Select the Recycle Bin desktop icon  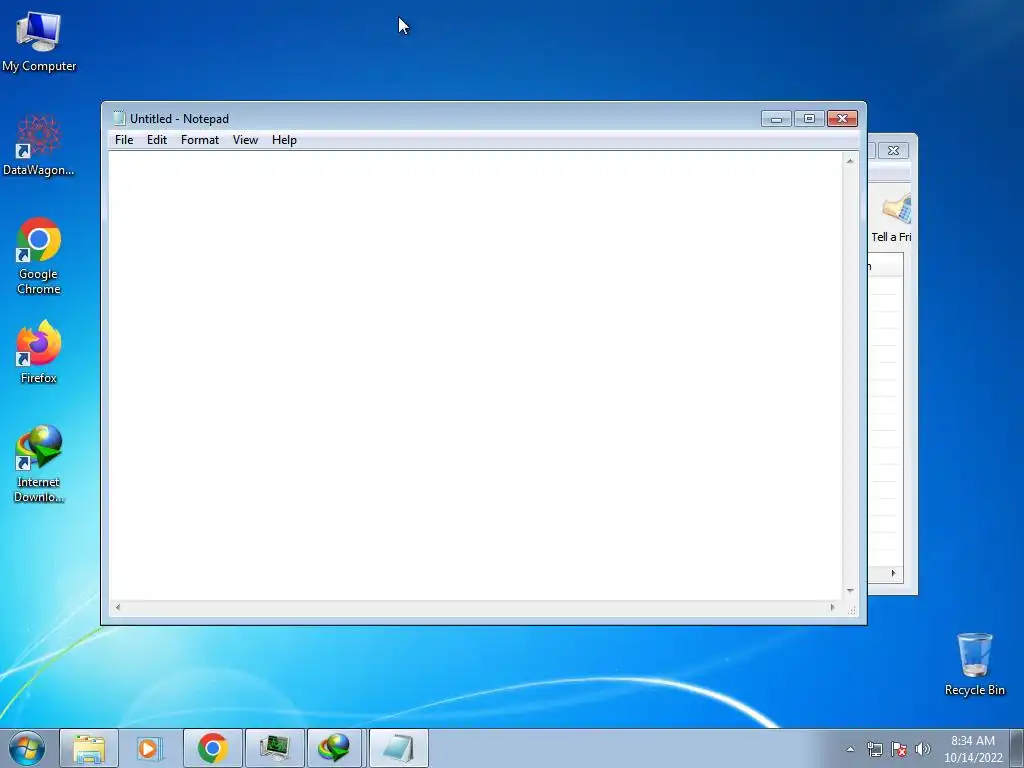[x=974, y=664]
